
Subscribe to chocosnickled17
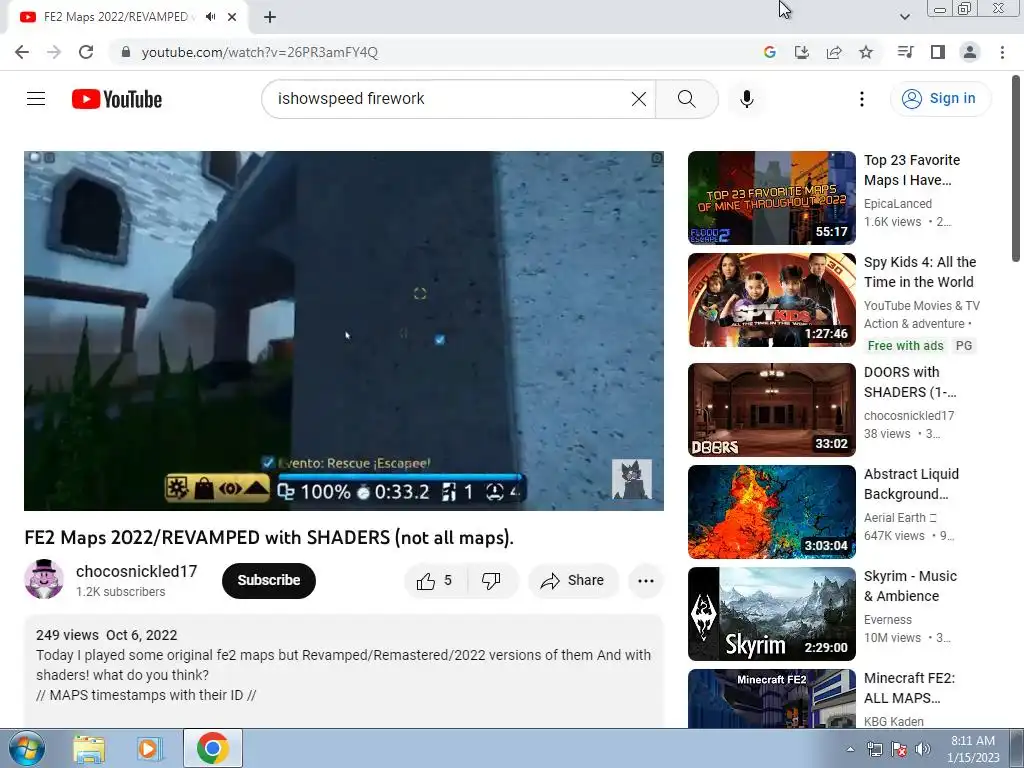click(x=268, y=581)
